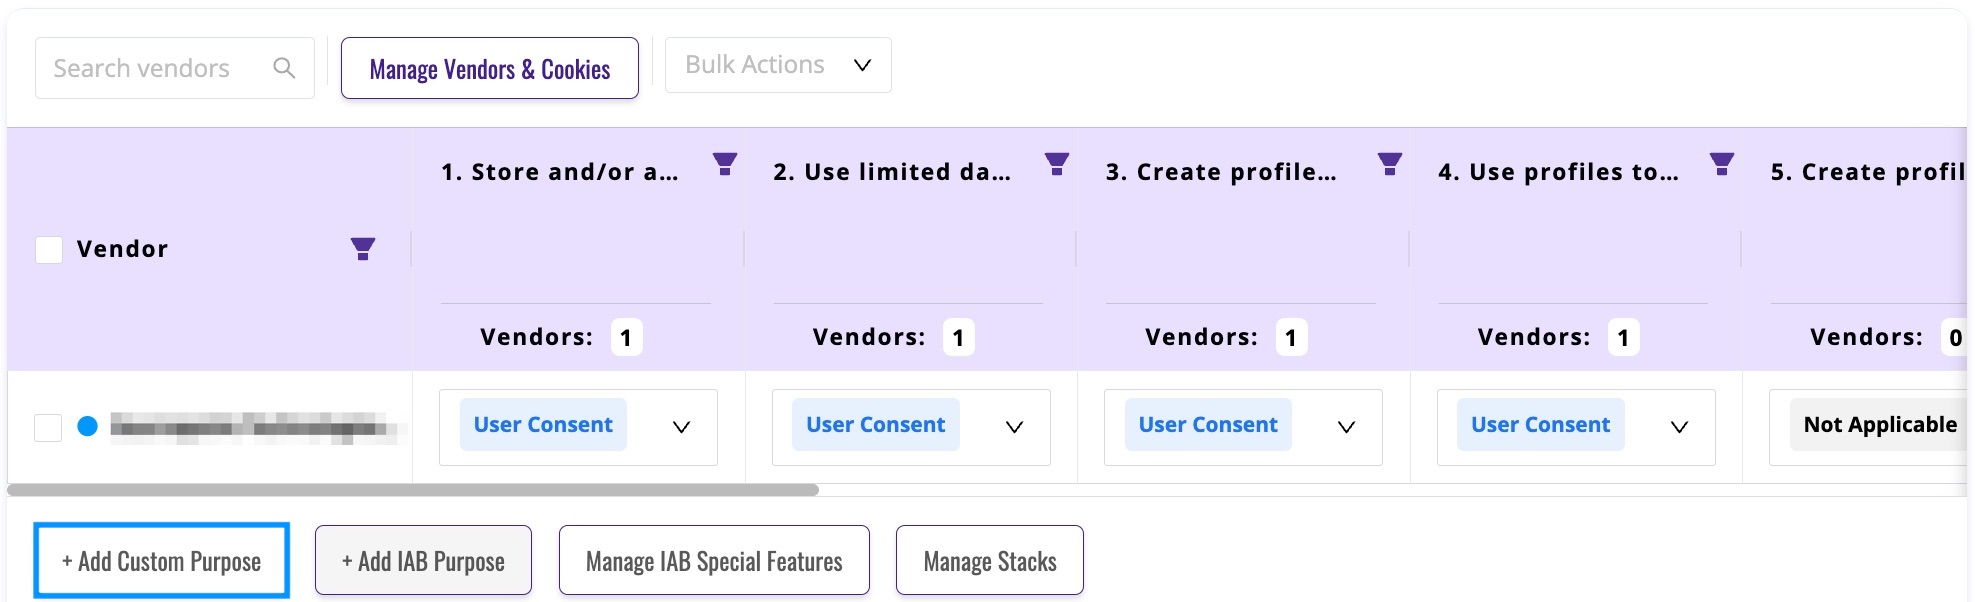Filter the Store and/or access column
The width and height of the screenshot is (1975, 602).
(x=725, y=164)
